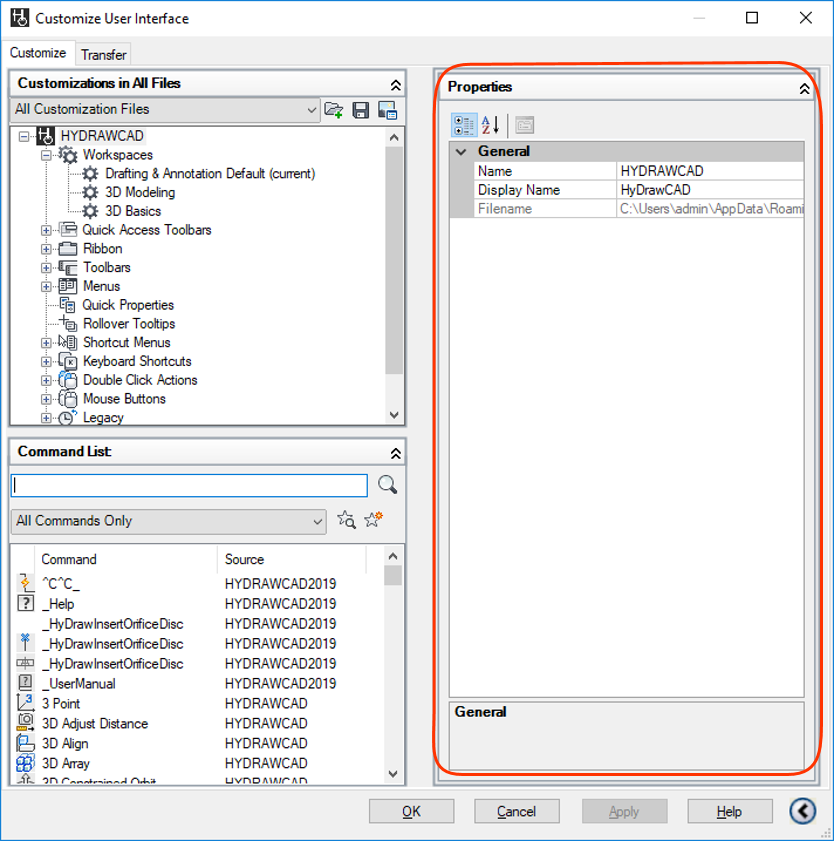Click the search magnifier in Command List
Screen dimensions: 834x841
(387, 484)
